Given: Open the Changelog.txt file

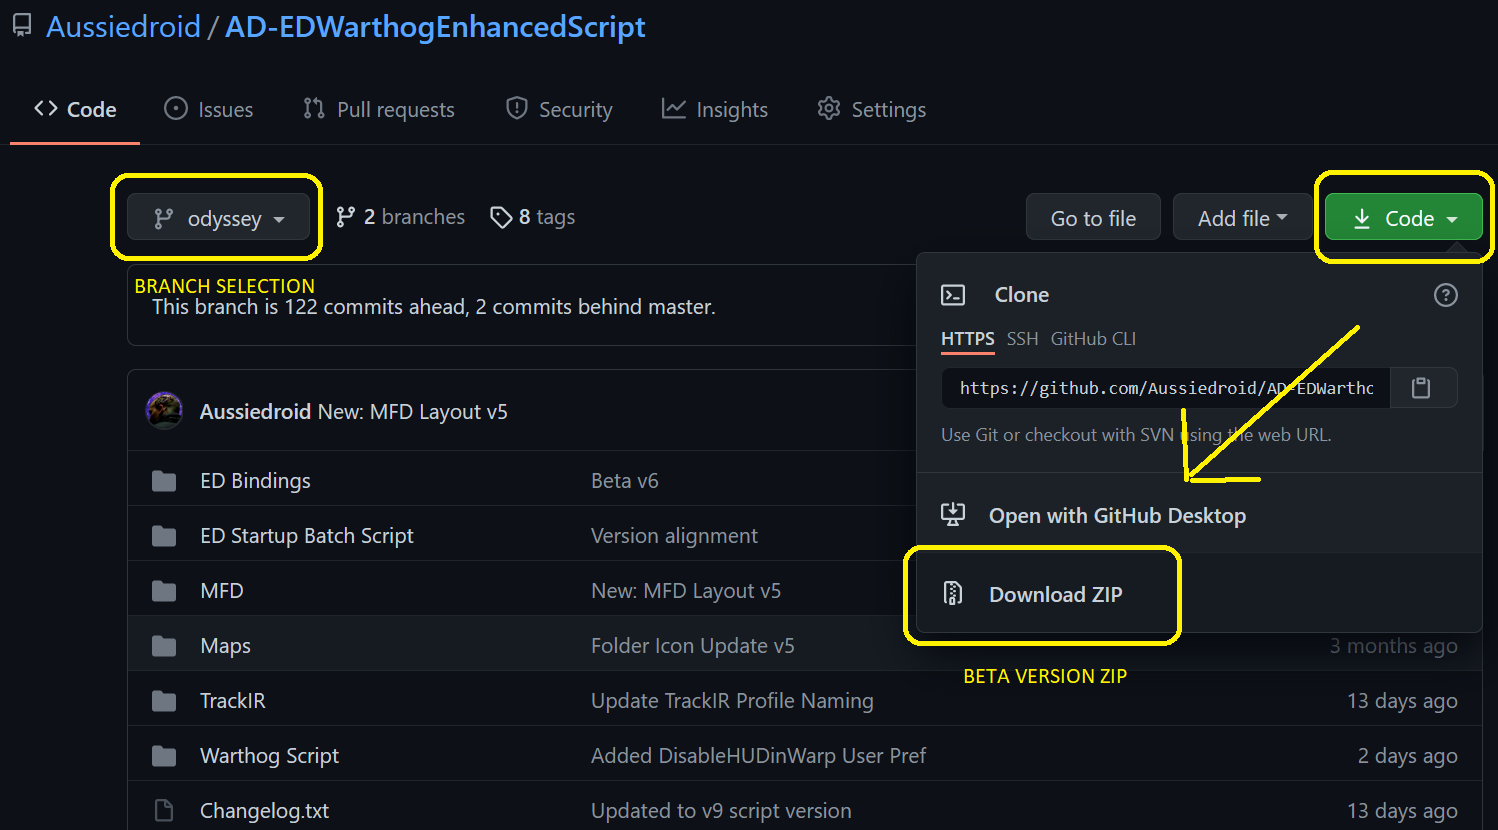Looking at the screenshot, I should 264,811.
